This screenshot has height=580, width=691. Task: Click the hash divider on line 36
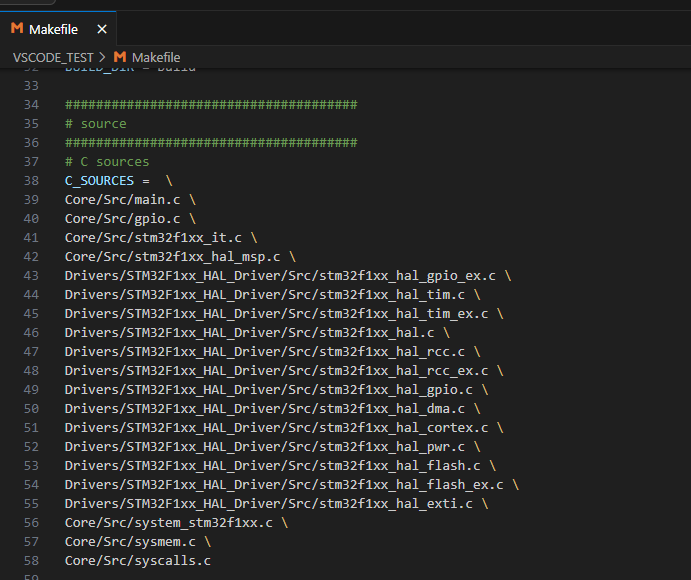point(211,143)
